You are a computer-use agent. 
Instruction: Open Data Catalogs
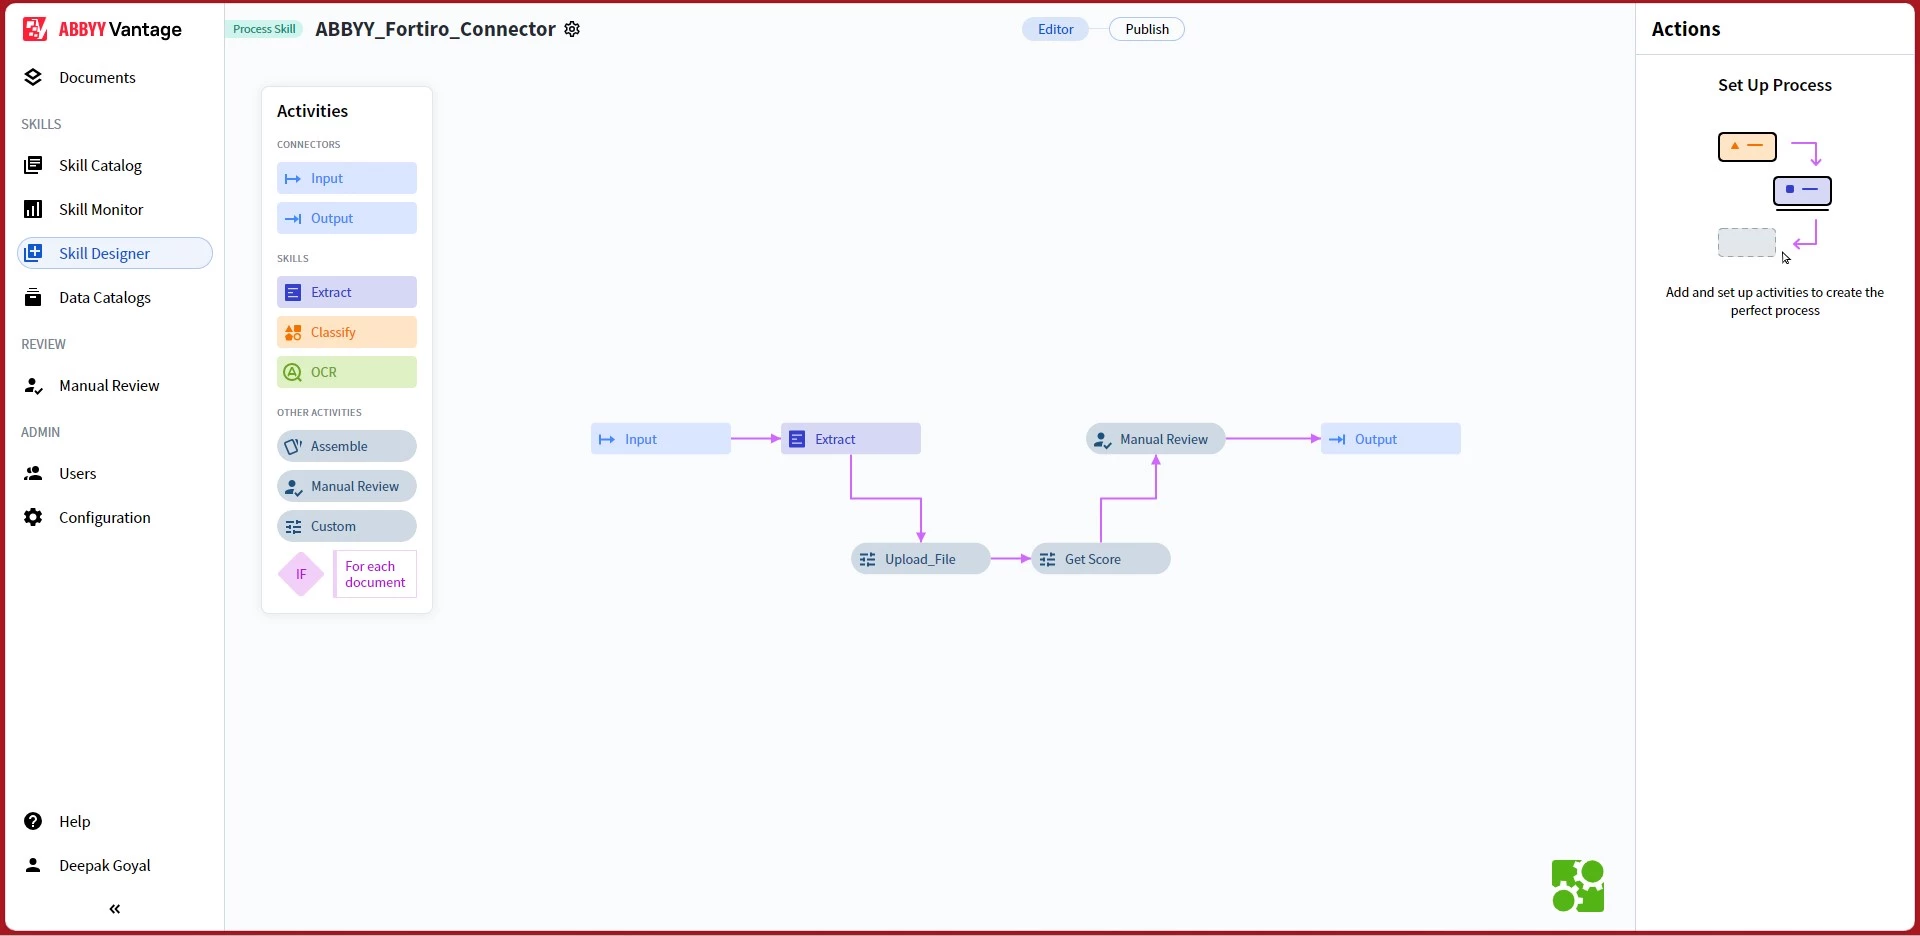(105, 298)
